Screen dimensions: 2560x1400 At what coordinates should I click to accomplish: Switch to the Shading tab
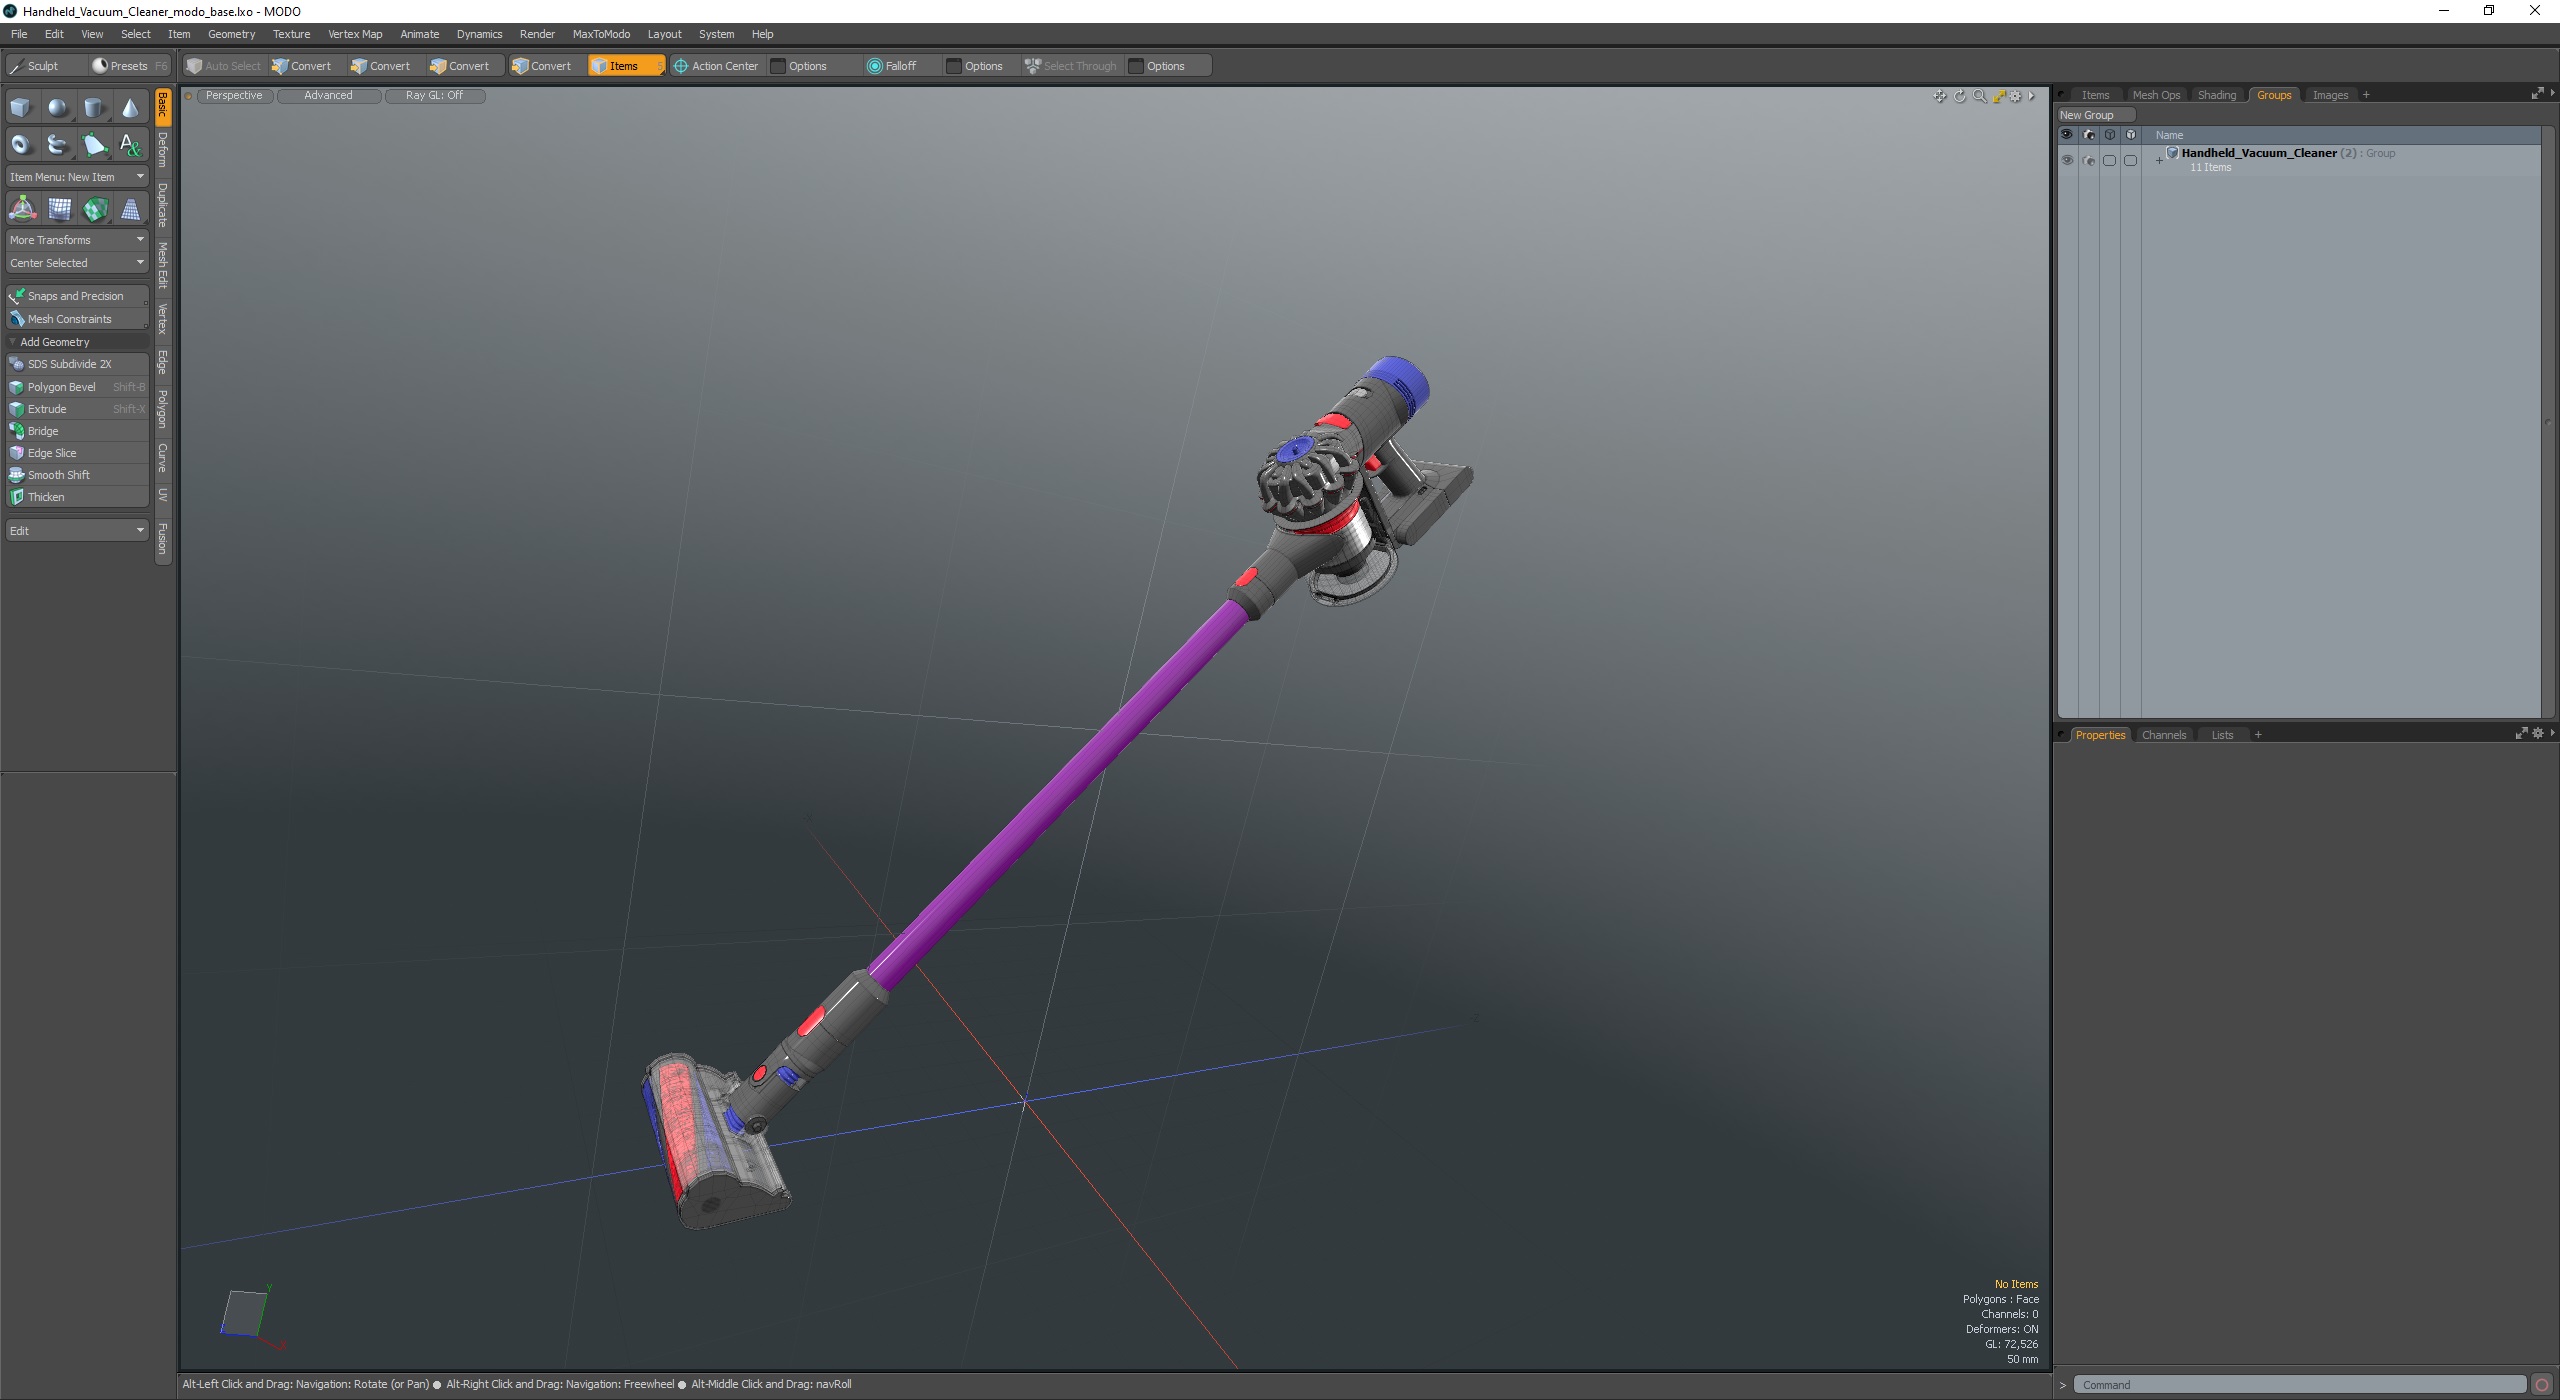2216,95
